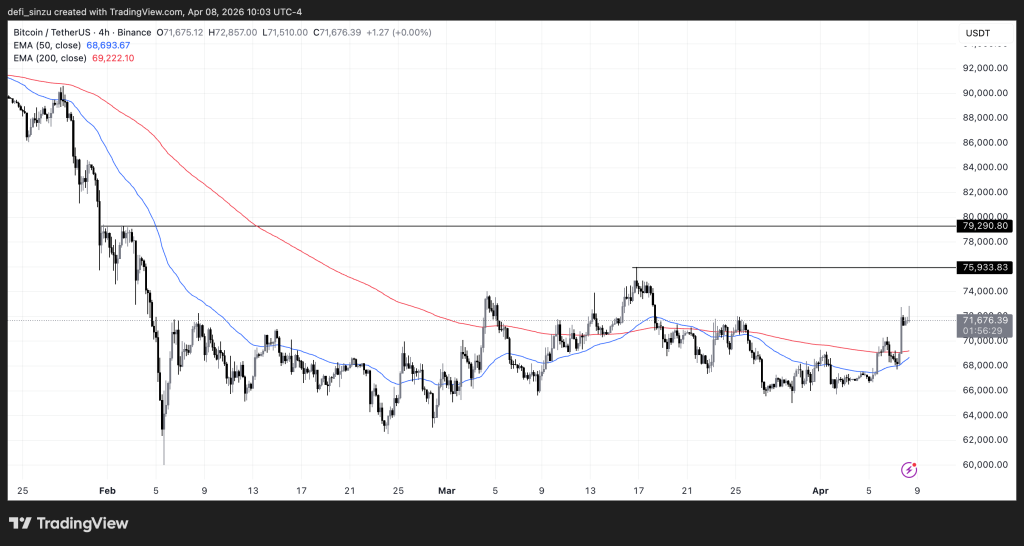Click the 60,000.00 price axis level
Screen dimensions: 1024x546
click(985, 464)
